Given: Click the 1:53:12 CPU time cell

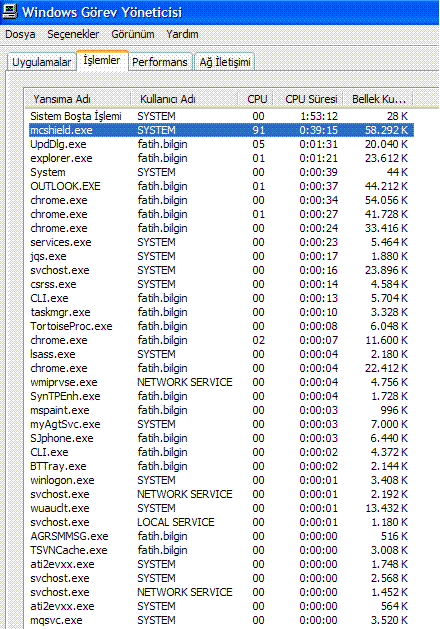Looking at the screenshot, I should coord(318,116).
